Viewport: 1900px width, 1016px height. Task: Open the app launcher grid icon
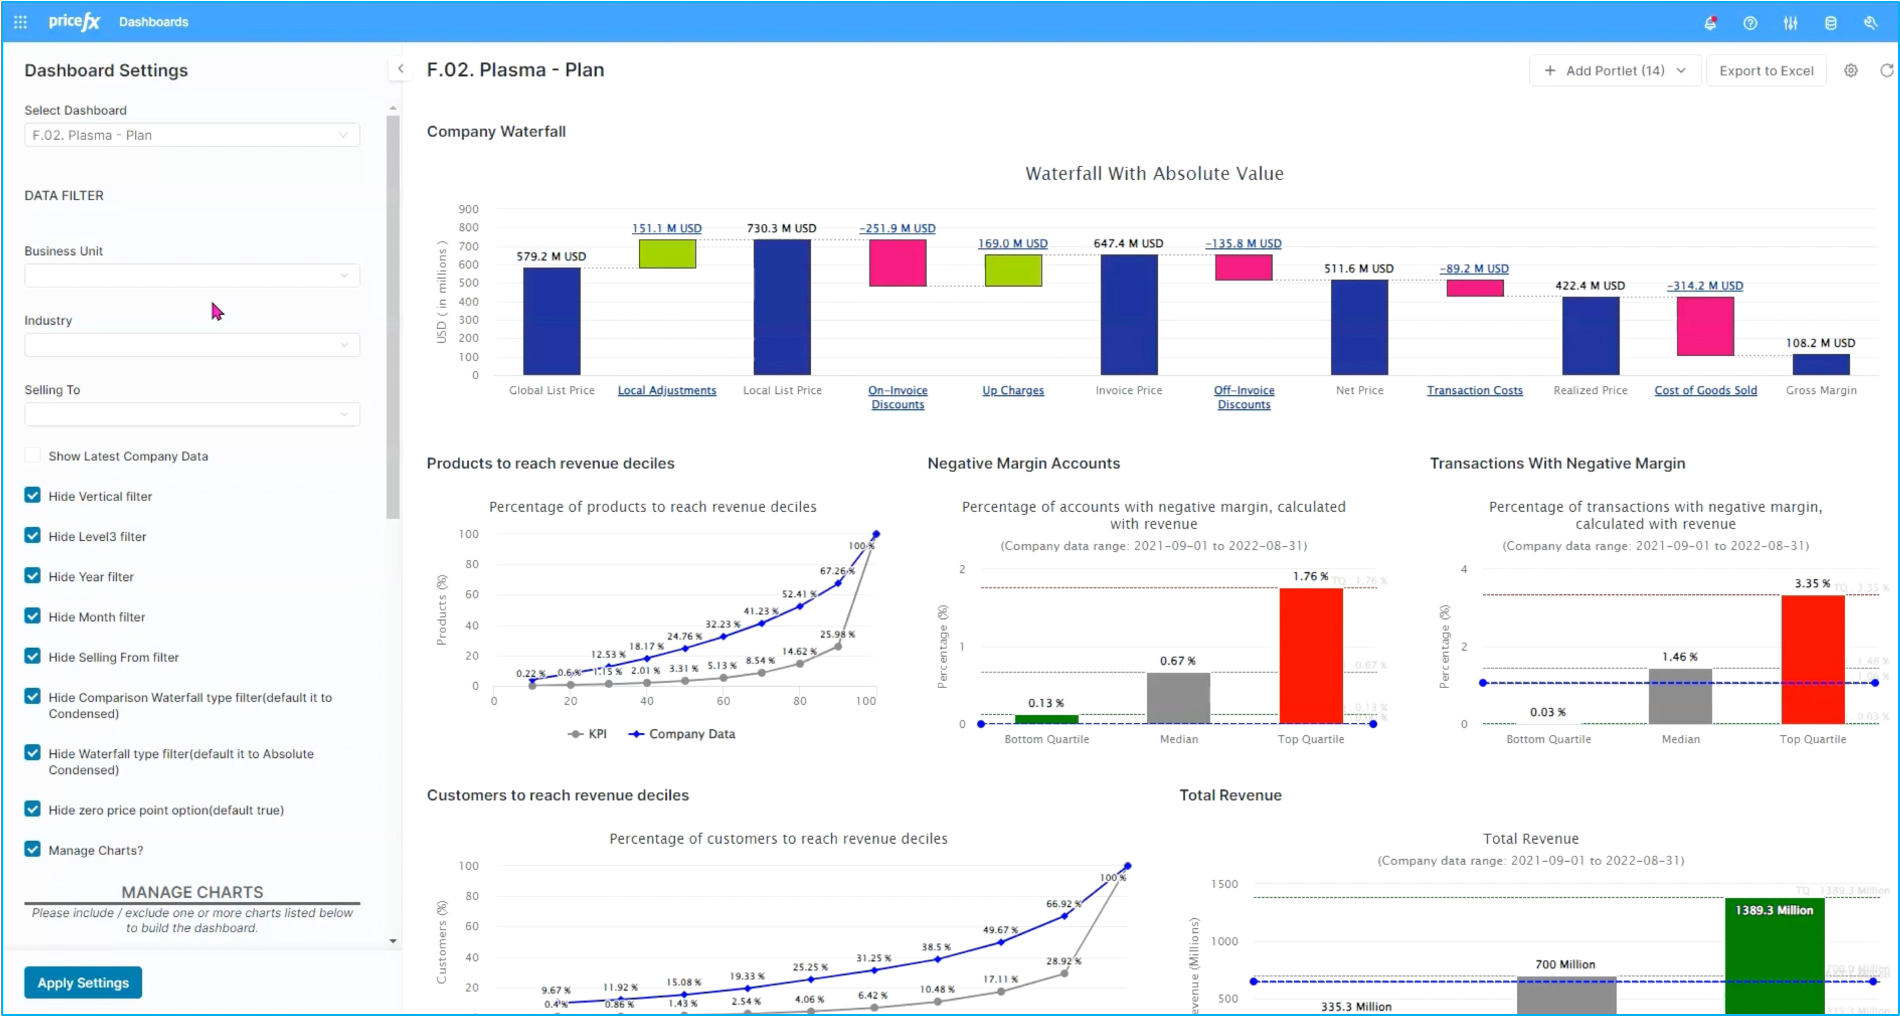20,22
